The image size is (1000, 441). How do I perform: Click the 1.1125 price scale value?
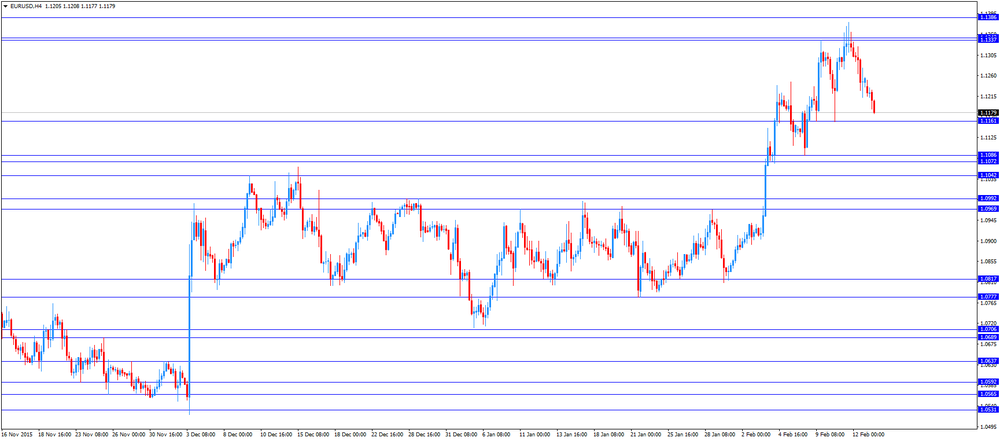989,138
